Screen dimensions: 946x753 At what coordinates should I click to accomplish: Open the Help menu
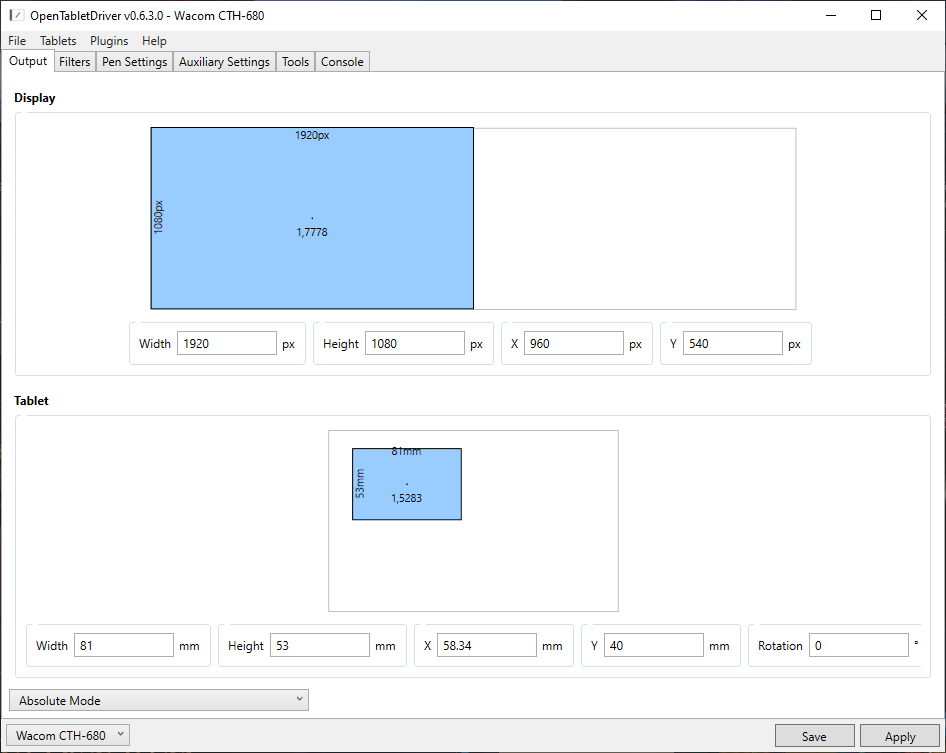click(x=154, y=41)
